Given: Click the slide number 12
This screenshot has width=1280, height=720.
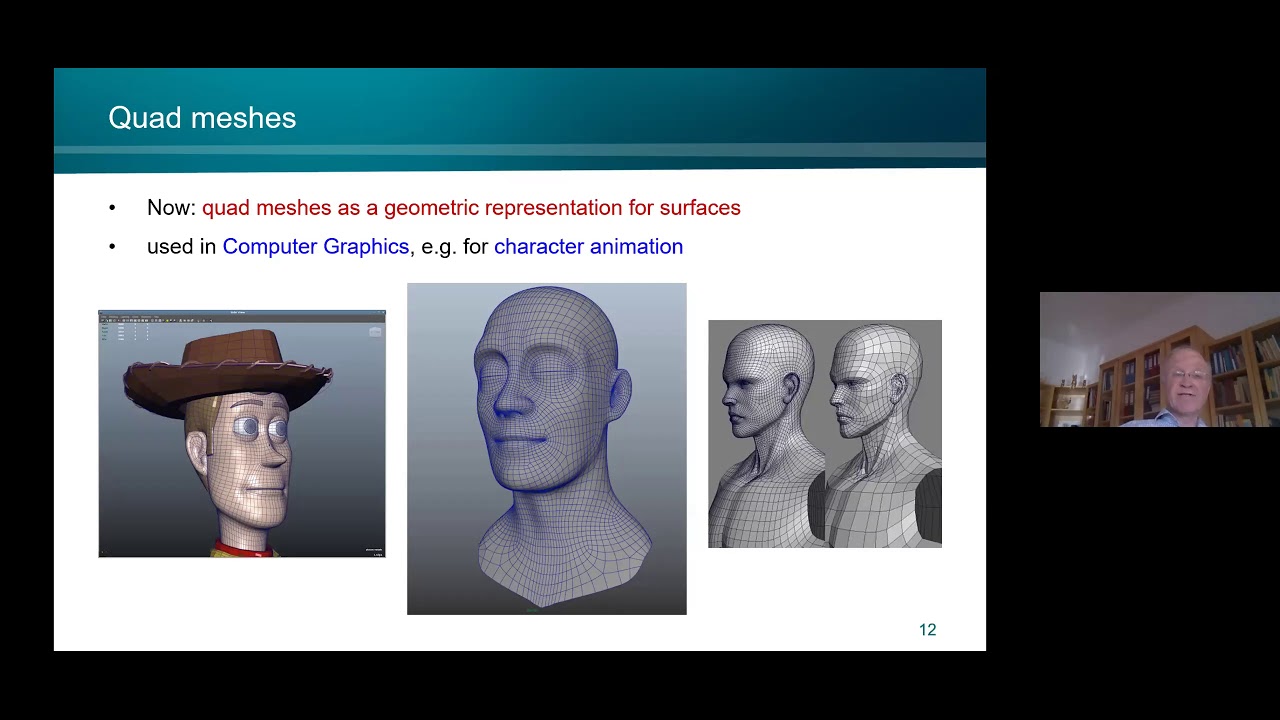Looking at the screenshot, I should [927, 630].
